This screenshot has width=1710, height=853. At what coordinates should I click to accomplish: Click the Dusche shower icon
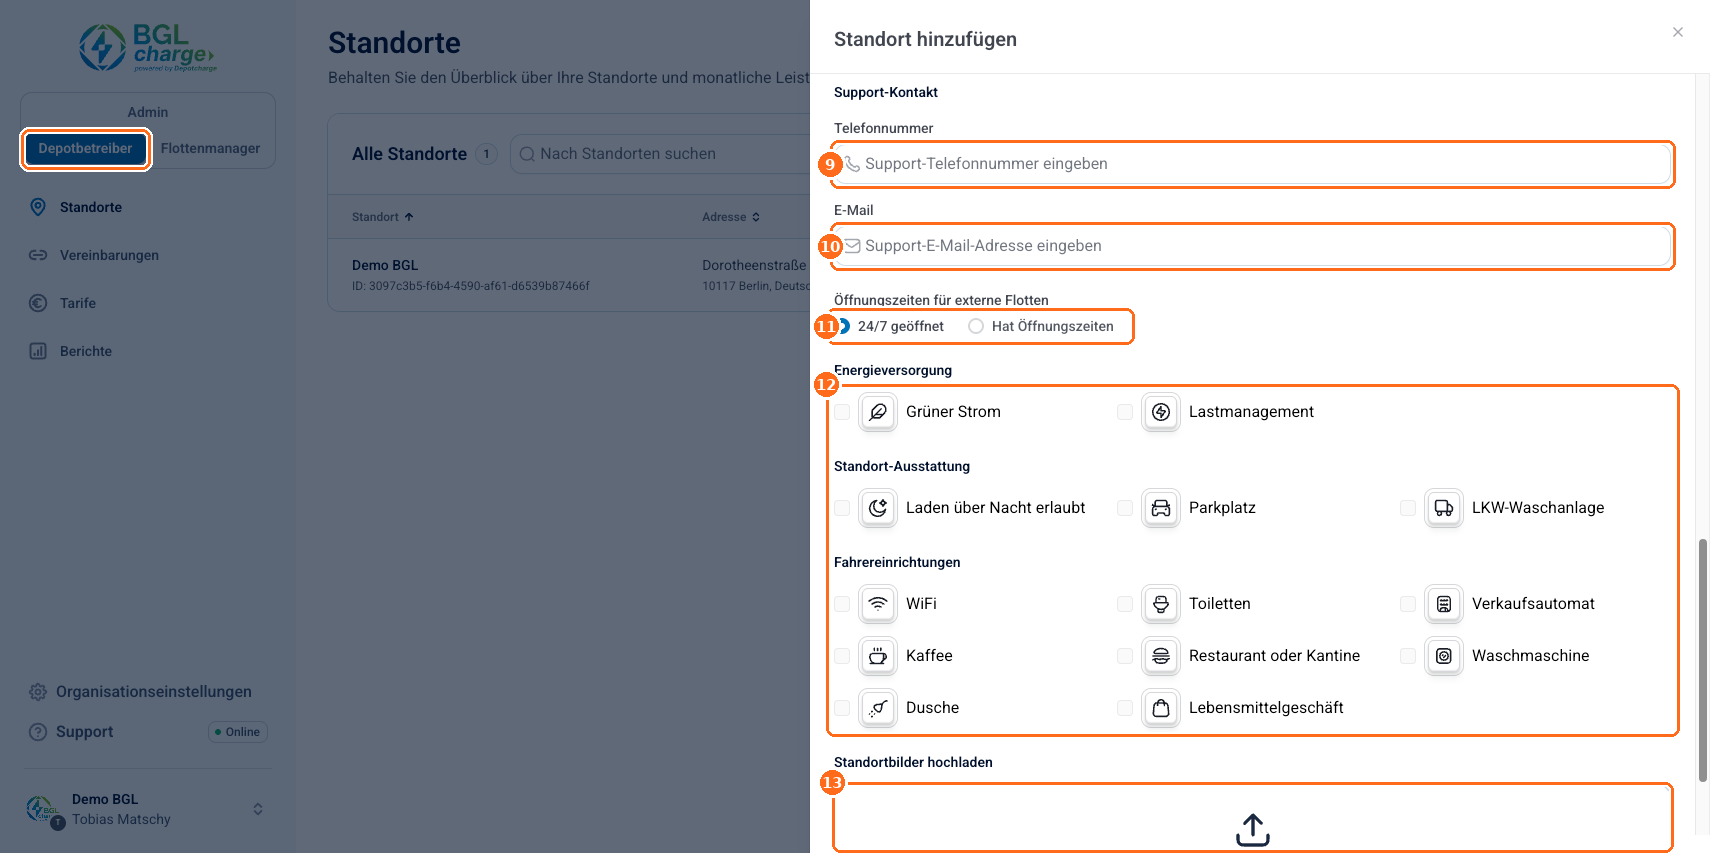click(878, 708)
